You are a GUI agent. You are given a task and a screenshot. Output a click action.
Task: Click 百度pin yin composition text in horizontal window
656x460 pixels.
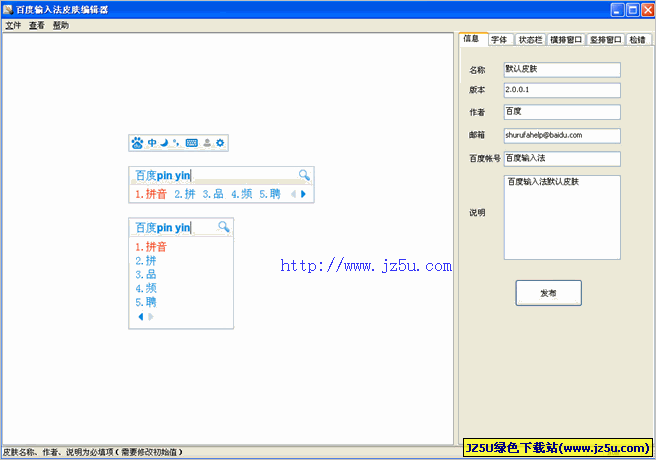163,175
